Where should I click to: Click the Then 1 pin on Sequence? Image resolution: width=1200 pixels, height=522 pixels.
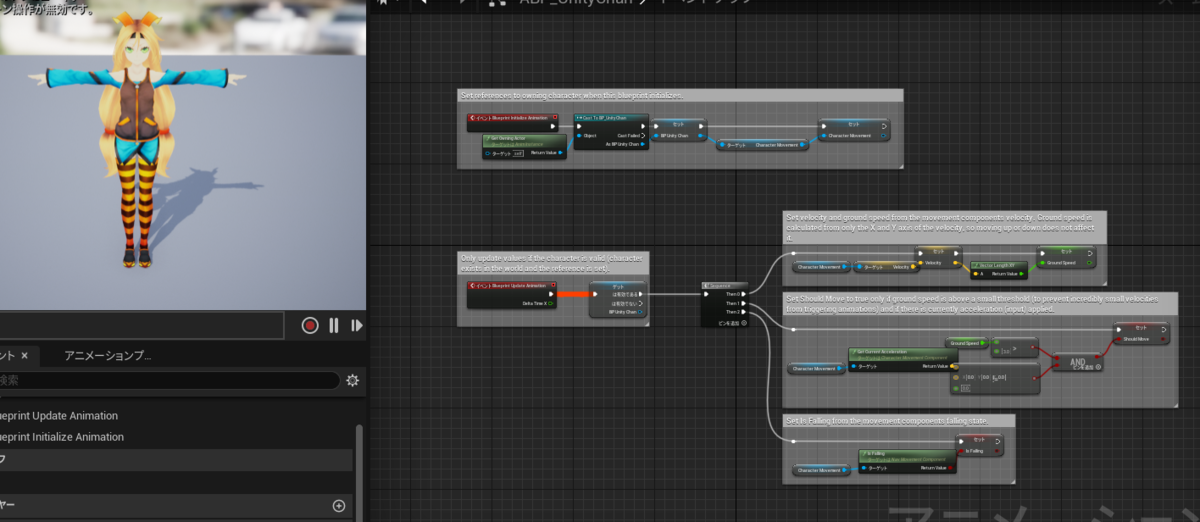pyautogui.click(x=743, y=303)
